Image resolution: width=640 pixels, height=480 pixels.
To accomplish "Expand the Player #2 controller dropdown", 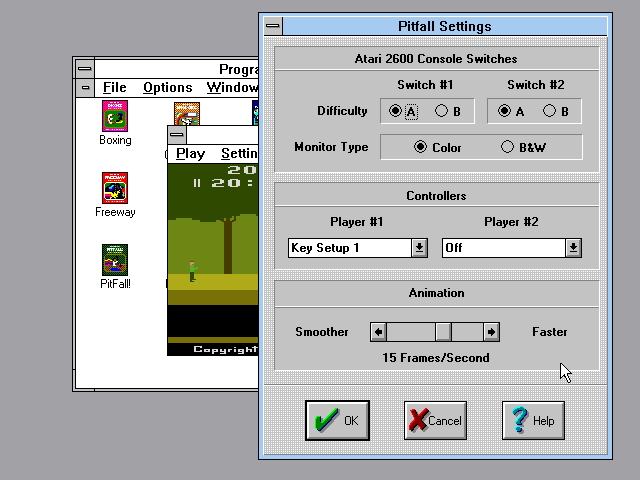I will pyautogui.click(x=573, y=248).
